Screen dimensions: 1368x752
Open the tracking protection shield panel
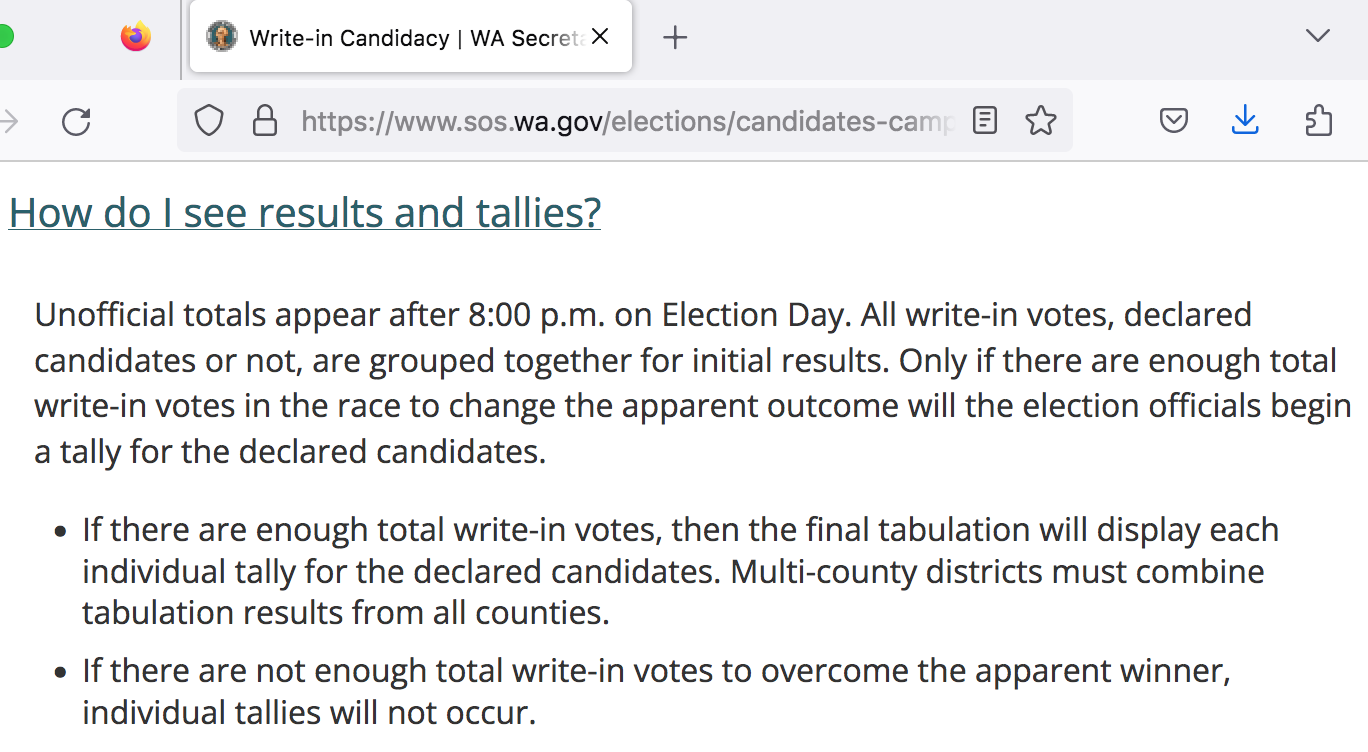[x=208, y=122]
